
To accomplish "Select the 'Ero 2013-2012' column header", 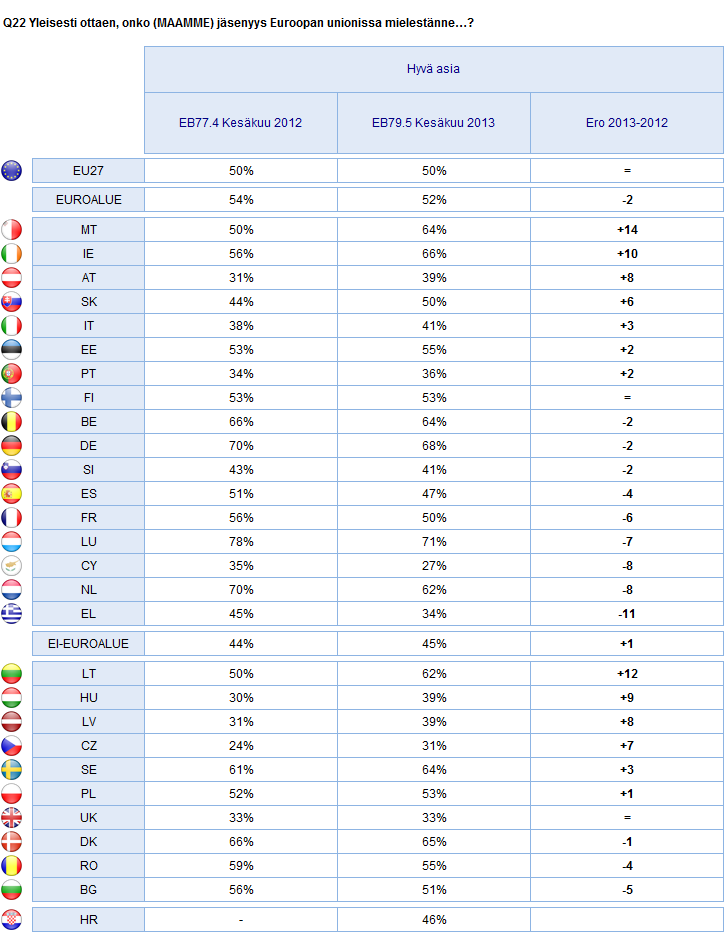I will tap(627, 123).
